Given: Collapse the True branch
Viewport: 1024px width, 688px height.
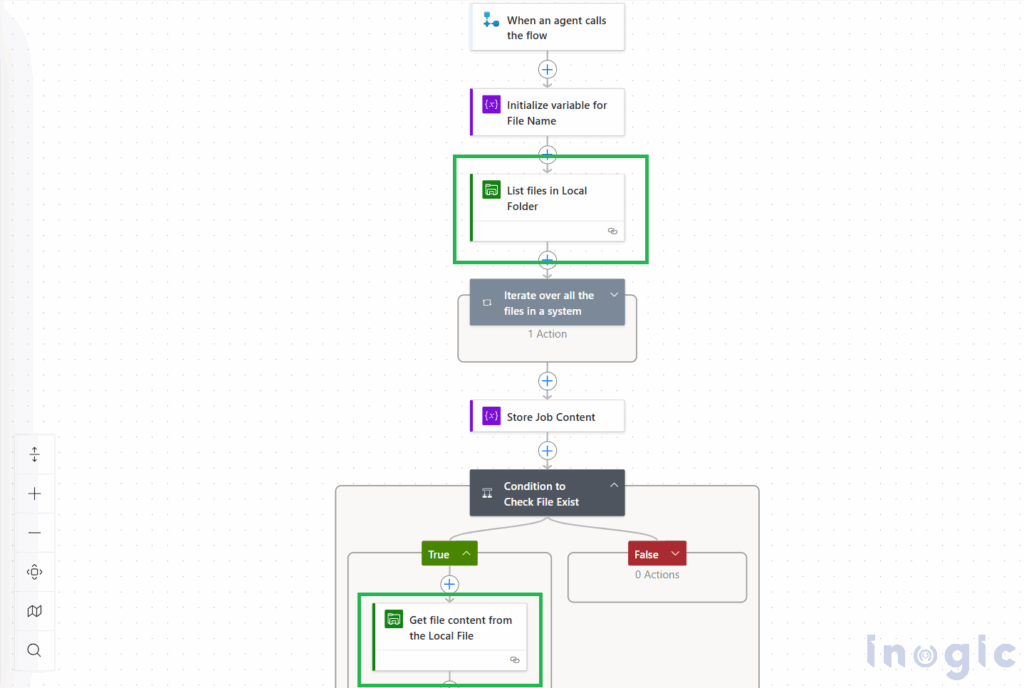Looking at the screenshot, I should point(466,554).
